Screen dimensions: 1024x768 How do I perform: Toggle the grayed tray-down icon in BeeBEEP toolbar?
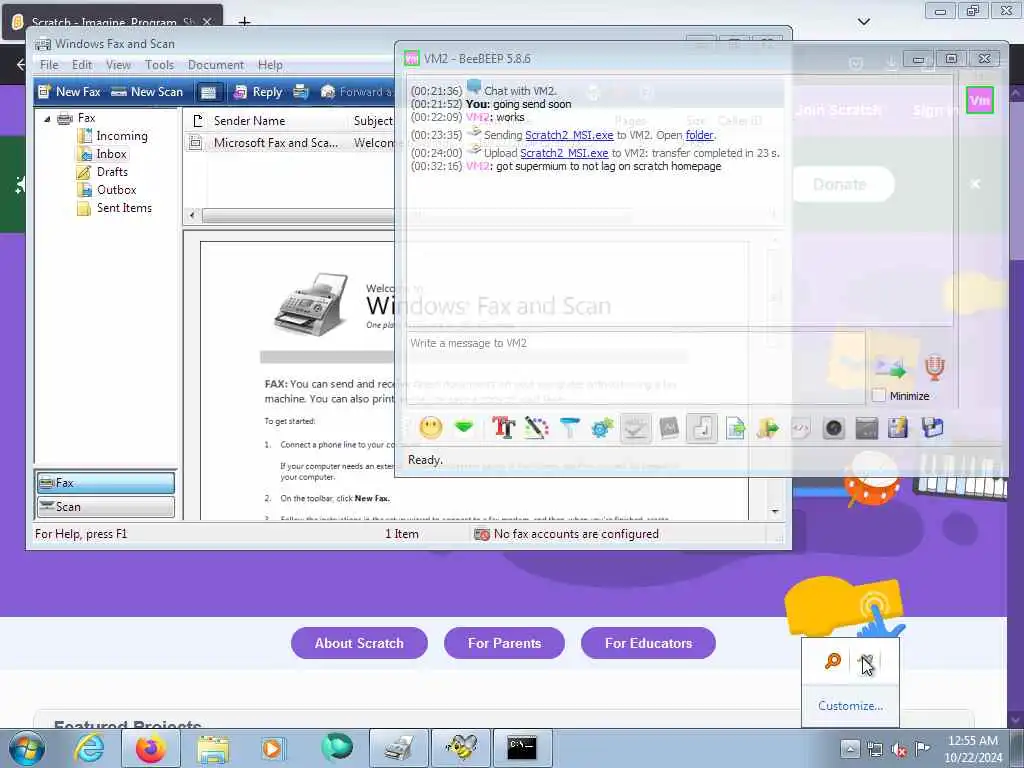point(635,428)
